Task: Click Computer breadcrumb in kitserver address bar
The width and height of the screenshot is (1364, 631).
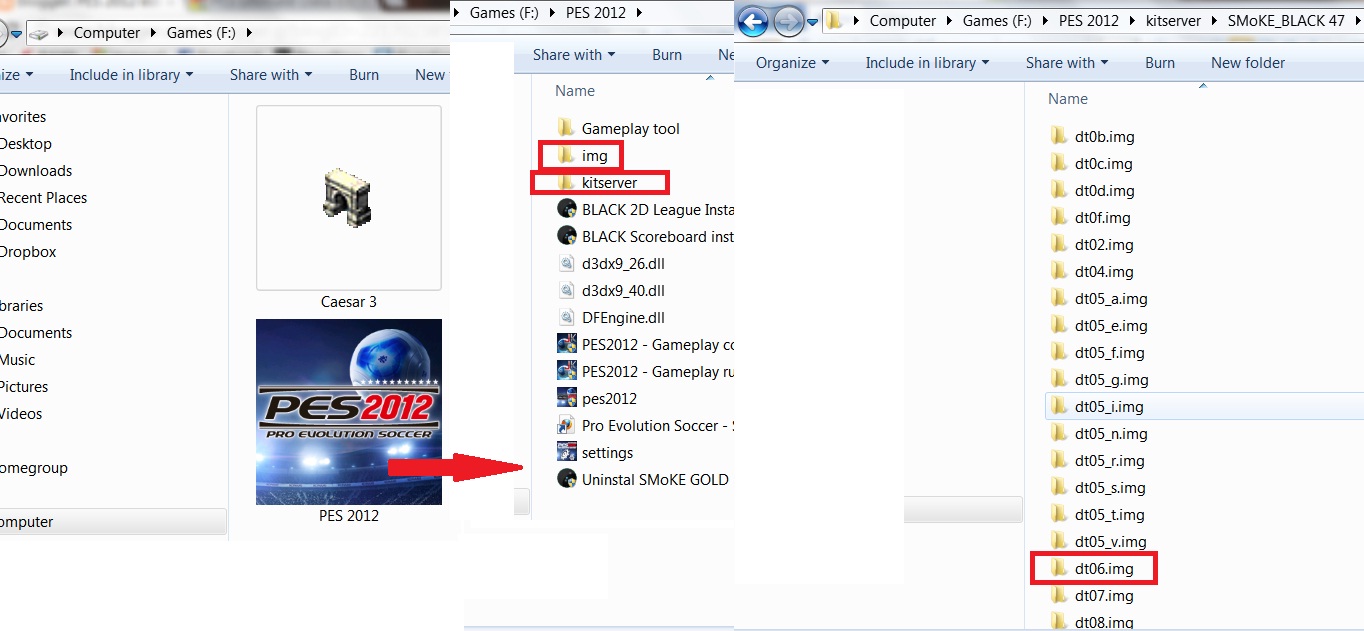Action: point(903,20)
